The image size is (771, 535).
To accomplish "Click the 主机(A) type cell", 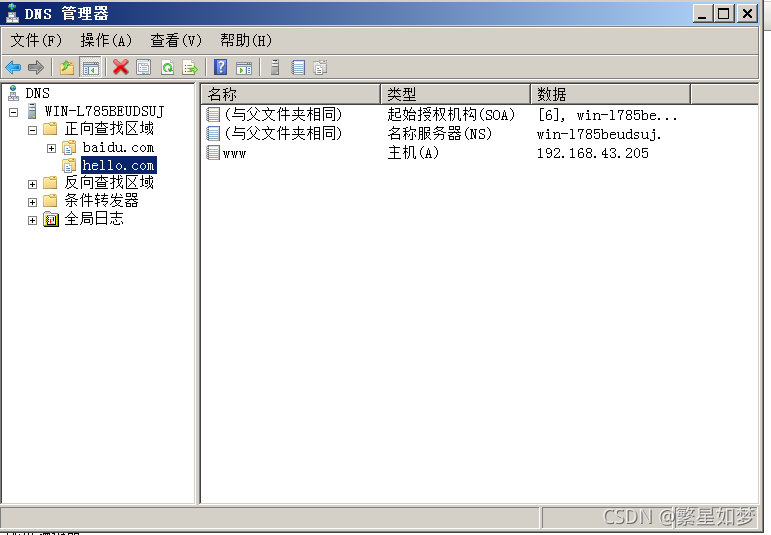I will [413, 153].
